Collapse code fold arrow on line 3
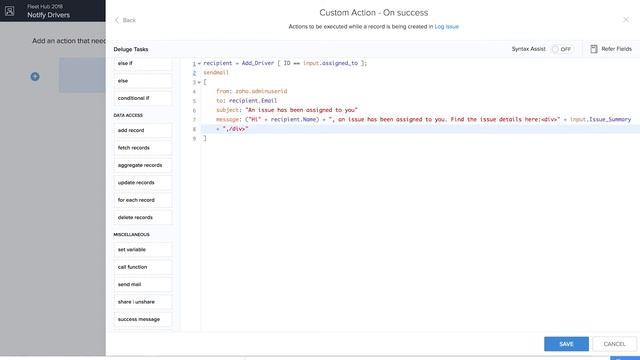Image resolution: width=640 pixels, height=360 pixels. click(x=199, y=82)
